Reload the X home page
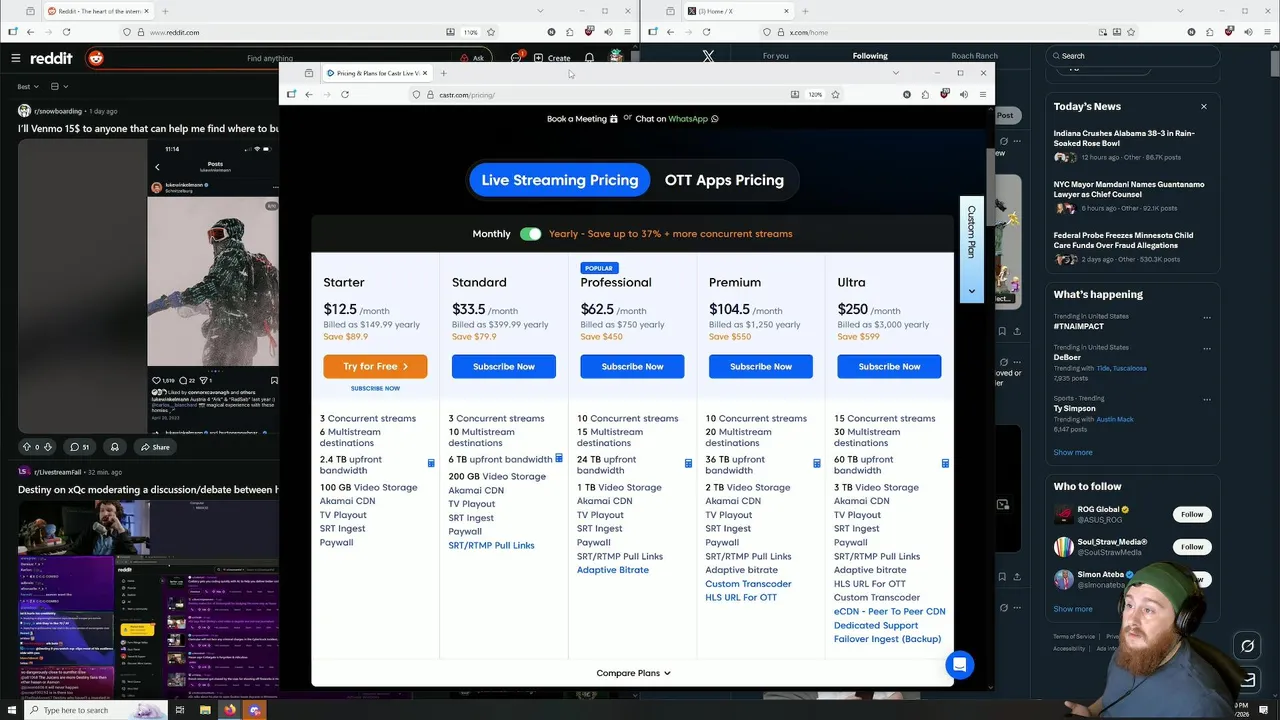The width and height of the screenshot is (1280, 720). click(706, 32)
